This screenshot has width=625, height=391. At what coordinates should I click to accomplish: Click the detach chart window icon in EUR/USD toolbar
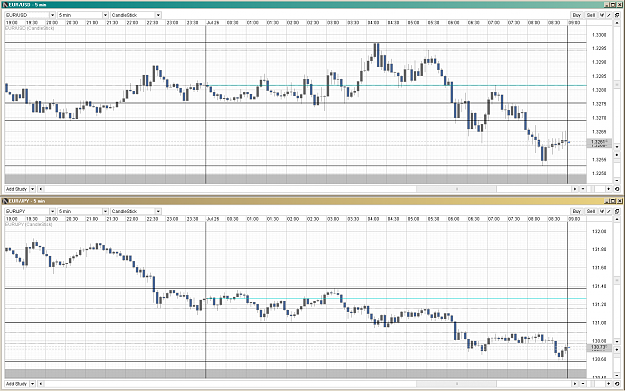coord(617,15)
